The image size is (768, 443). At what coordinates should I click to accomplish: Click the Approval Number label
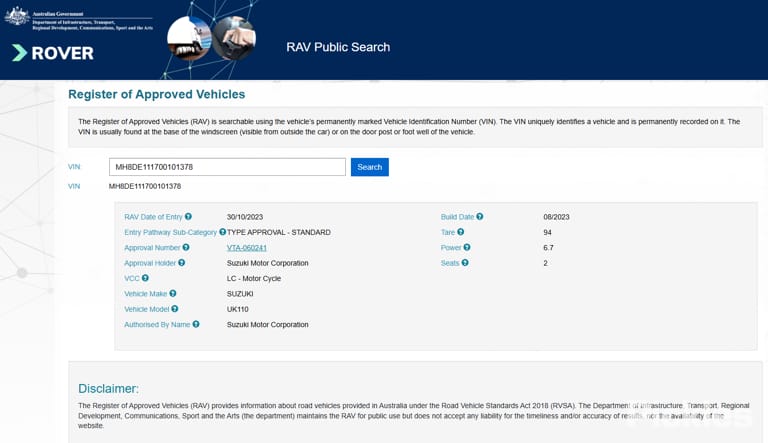[x=152, y=248]
